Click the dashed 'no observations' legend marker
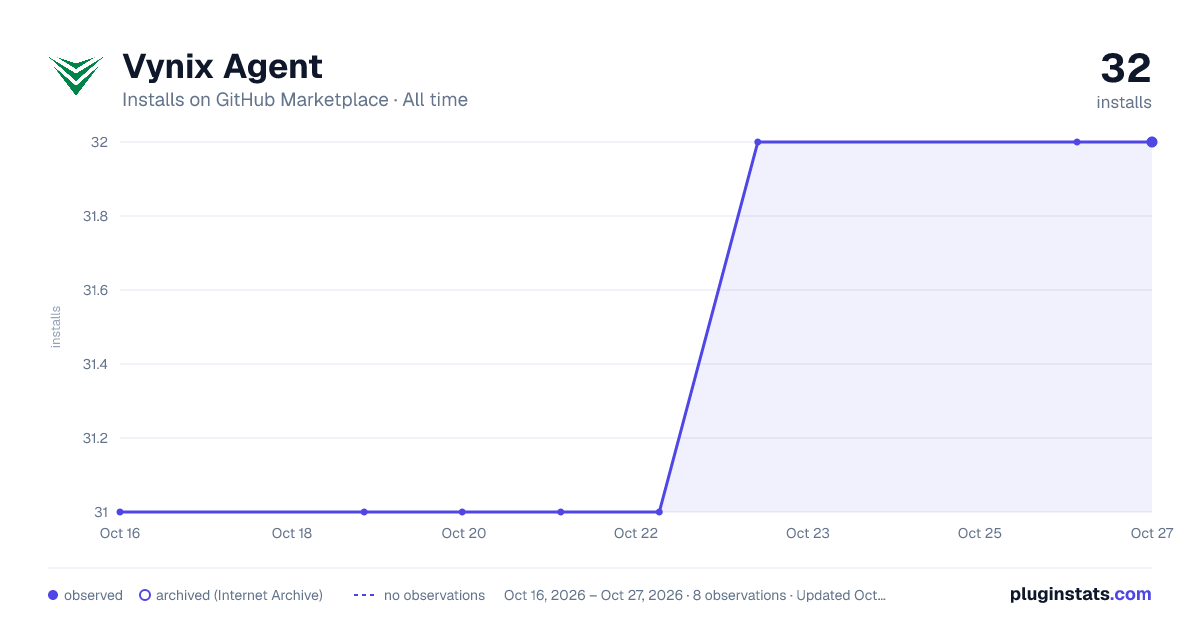This screenshot has width=1200, height=630. coord(364,595)
